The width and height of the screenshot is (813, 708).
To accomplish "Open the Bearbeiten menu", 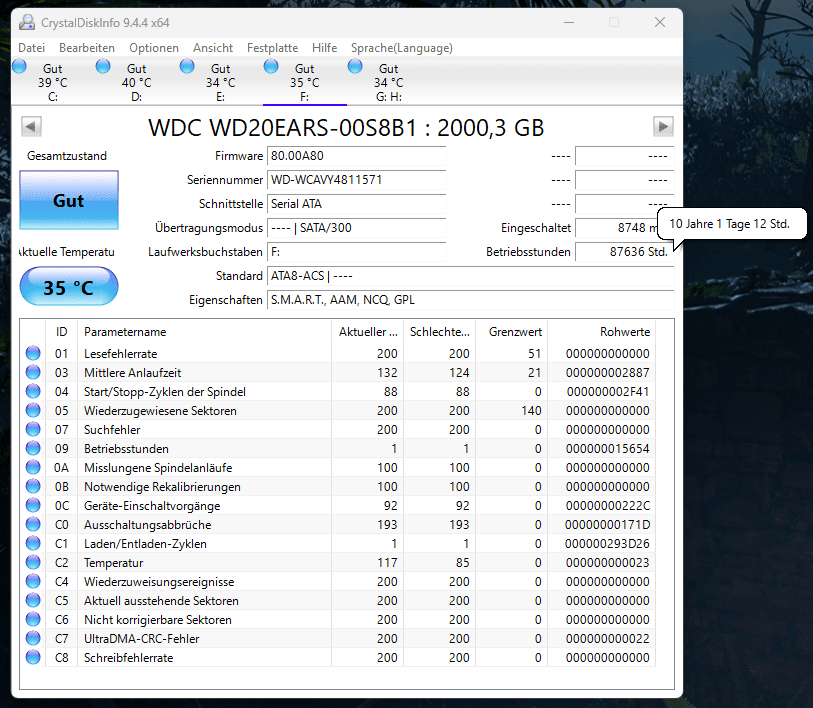I will pyautogui.click(x=87, y=48).
